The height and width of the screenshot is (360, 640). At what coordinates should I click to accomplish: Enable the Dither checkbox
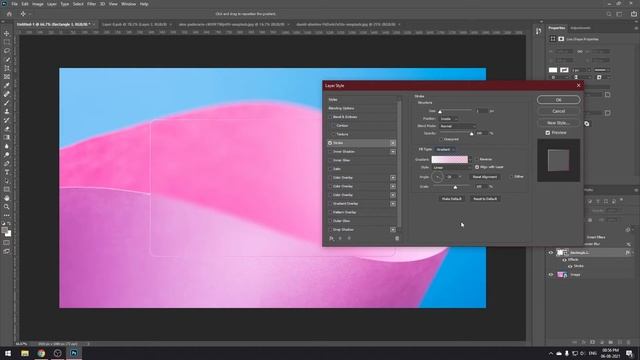click(x=511, y=177)
